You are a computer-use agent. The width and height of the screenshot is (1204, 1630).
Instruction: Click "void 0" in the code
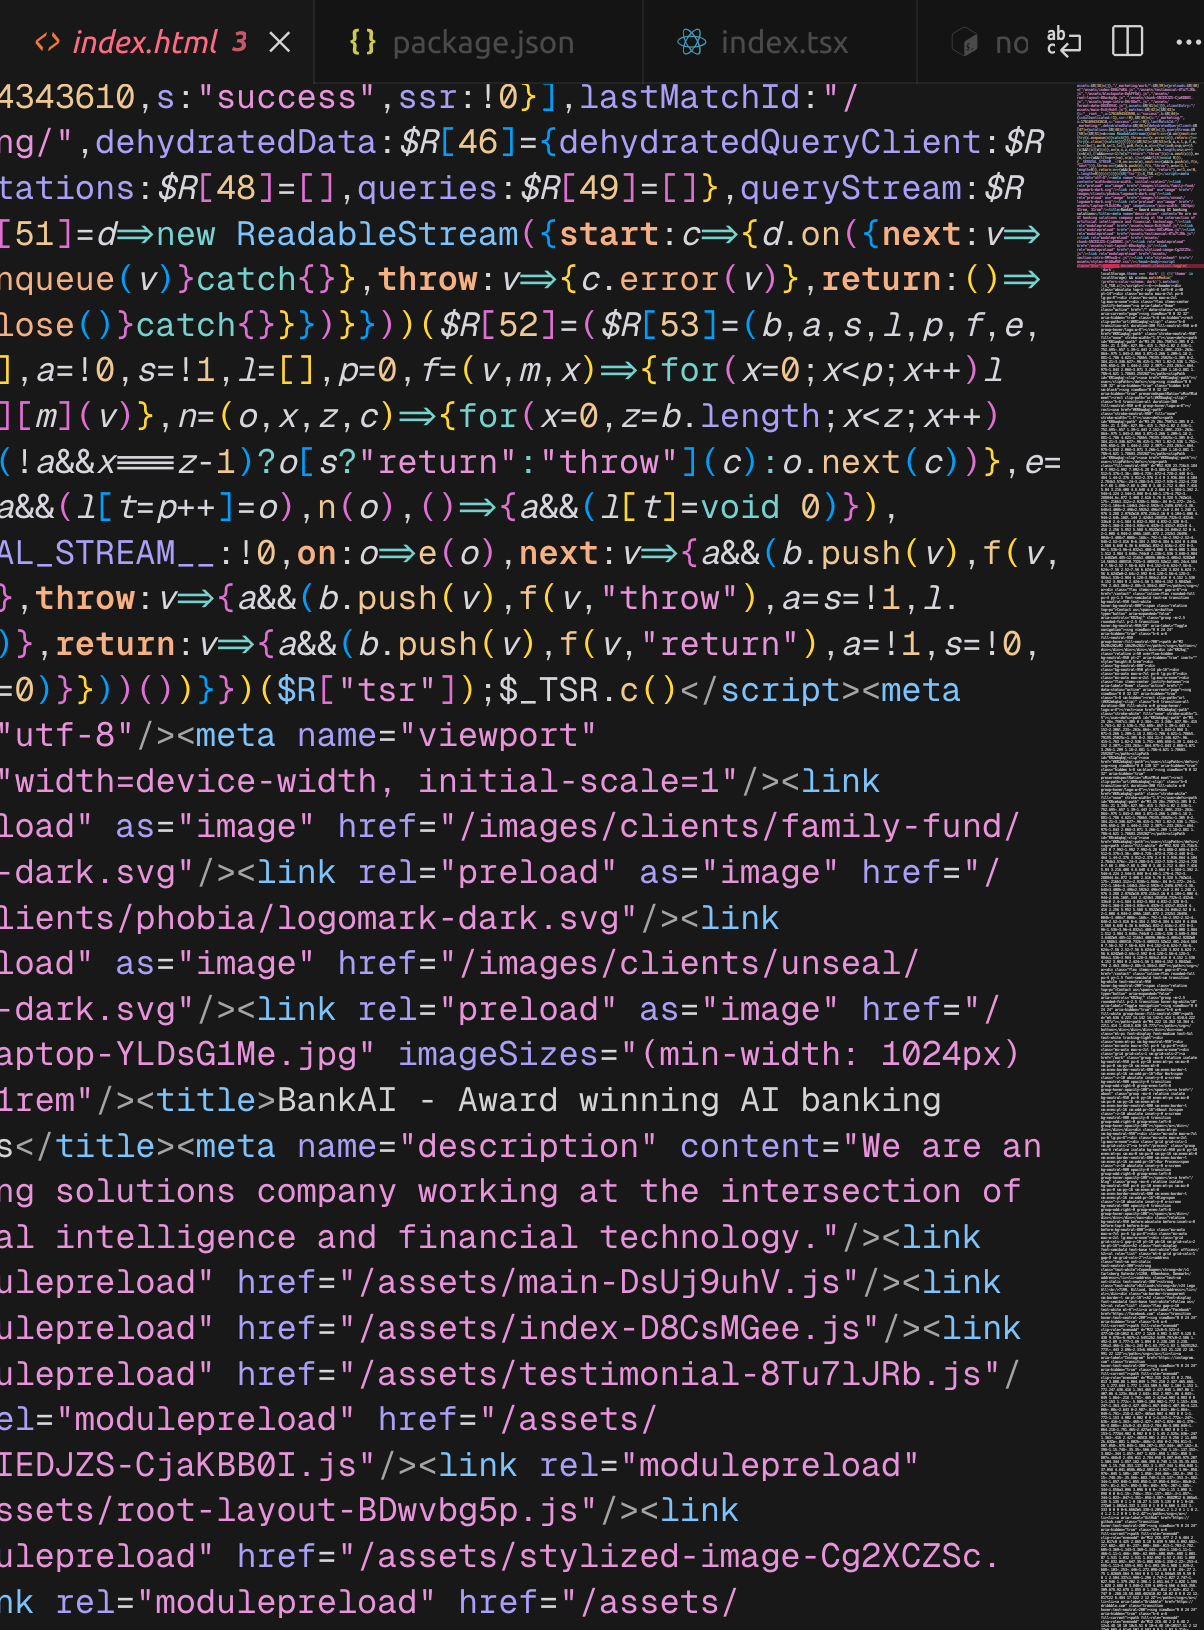click(760, 507)
